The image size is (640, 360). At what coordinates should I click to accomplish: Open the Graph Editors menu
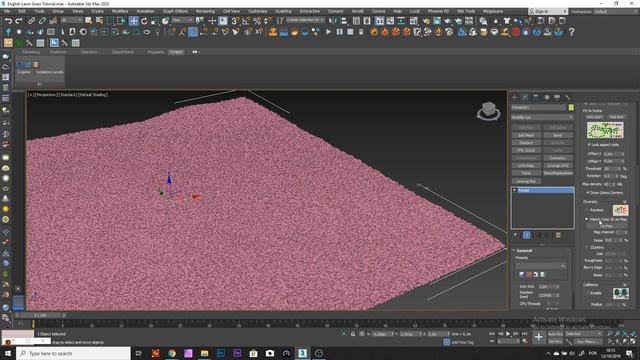point(176,11)
